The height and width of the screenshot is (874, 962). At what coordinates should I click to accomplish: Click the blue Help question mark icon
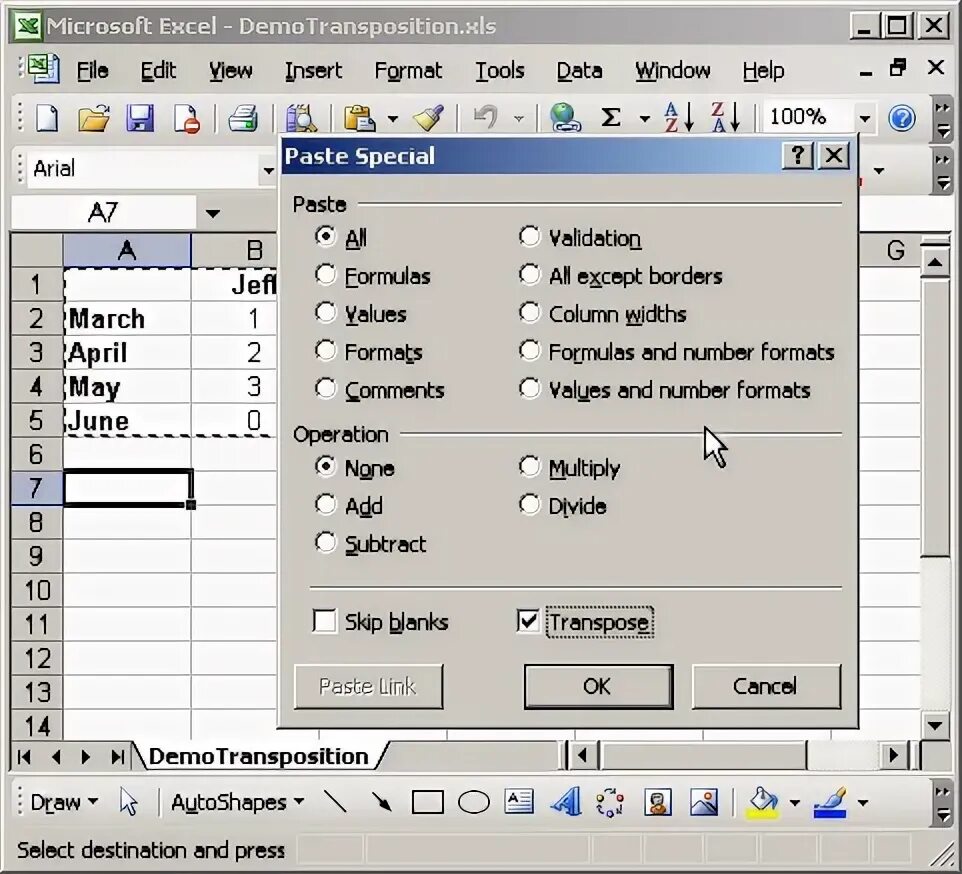click(902, 118)
